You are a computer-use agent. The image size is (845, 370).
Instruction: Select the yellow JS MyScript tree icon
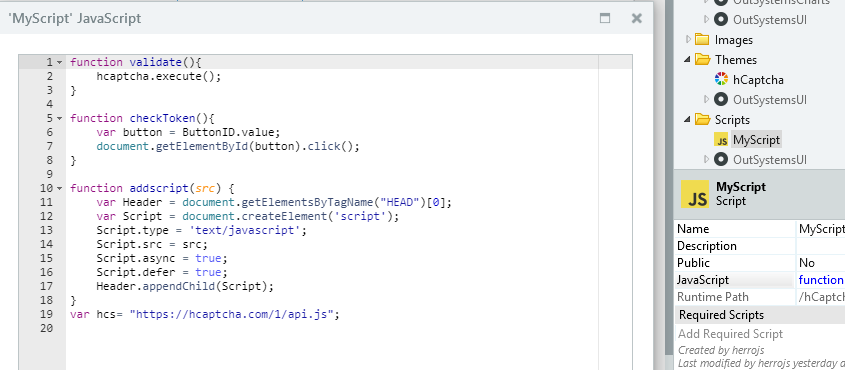[x=721, y=140]
